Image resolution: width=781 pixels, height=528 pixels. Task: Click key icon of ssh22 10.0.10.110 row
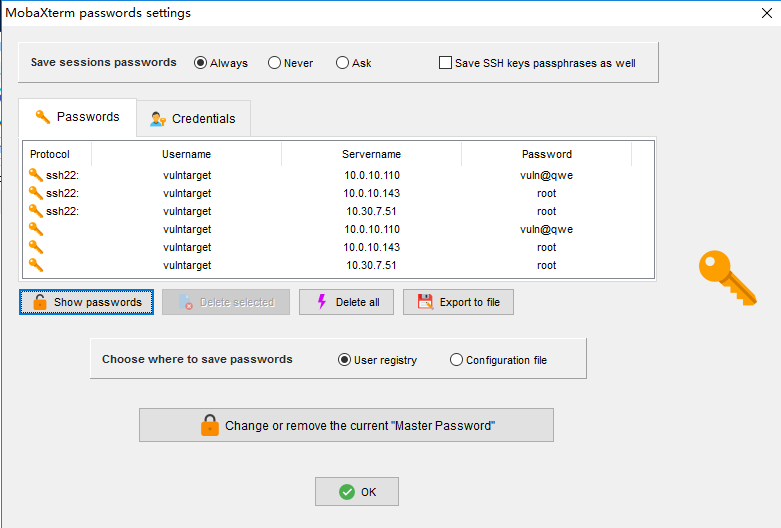point(35,175)
